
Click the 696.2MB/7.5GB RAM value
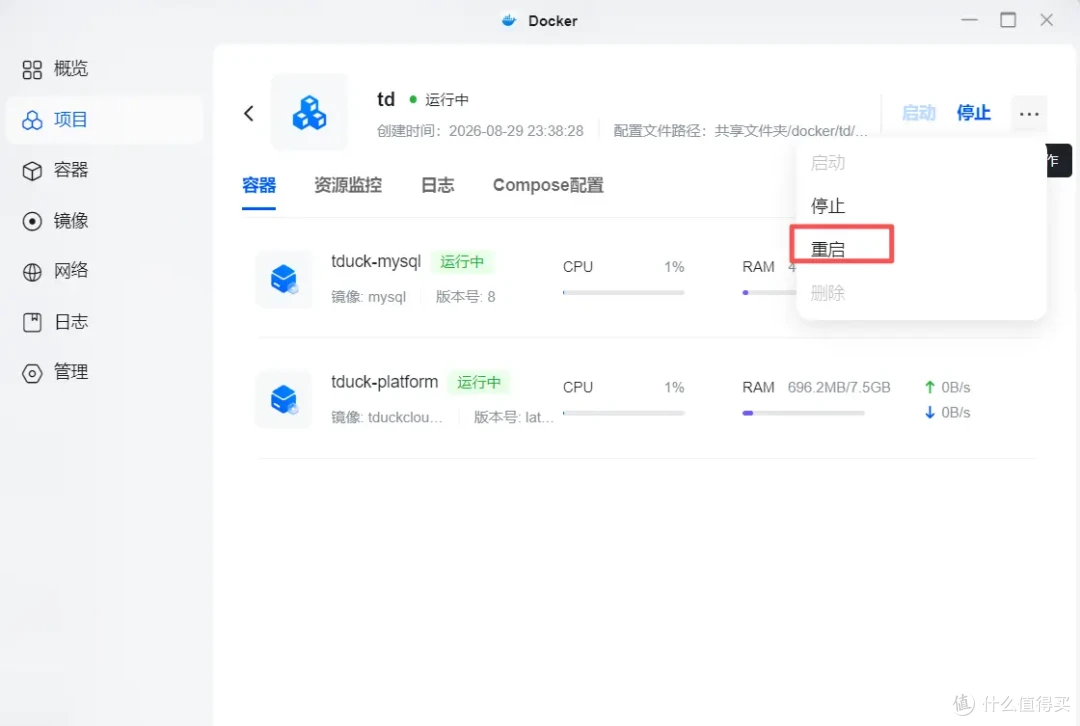pyautogui.click(x=839, y=387)
